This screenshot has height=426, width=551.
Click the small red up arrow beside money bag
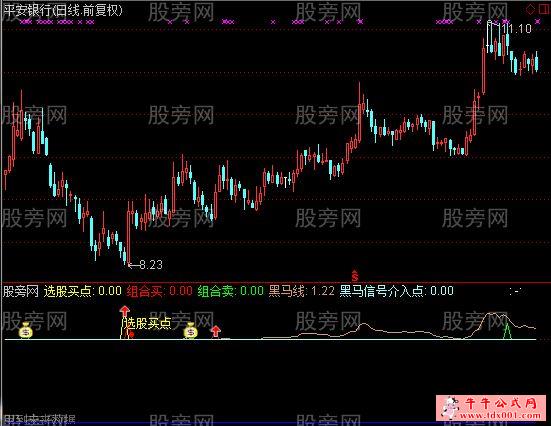pyautogui.click(x=215, y=330)
